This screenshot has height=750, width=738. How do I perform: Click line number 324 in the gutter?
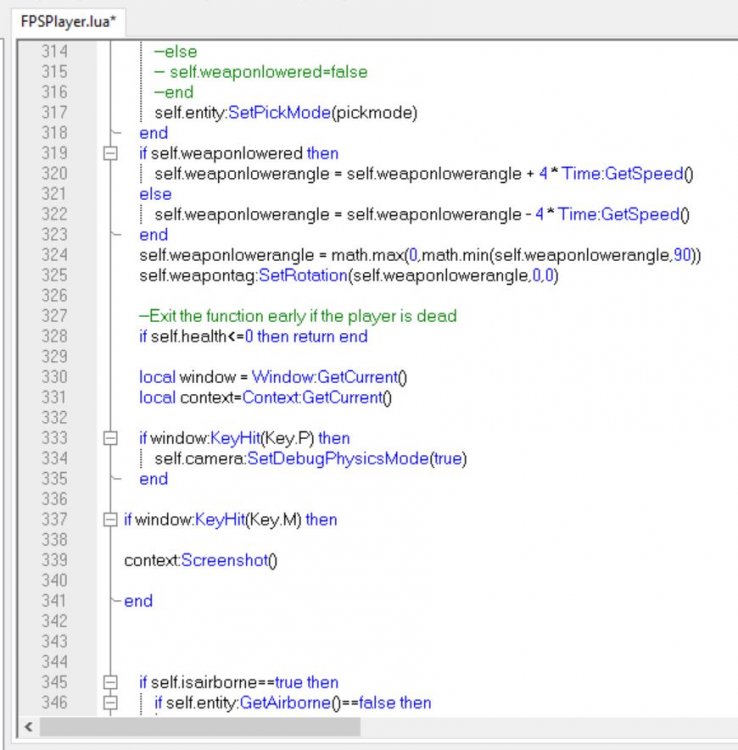55,255
